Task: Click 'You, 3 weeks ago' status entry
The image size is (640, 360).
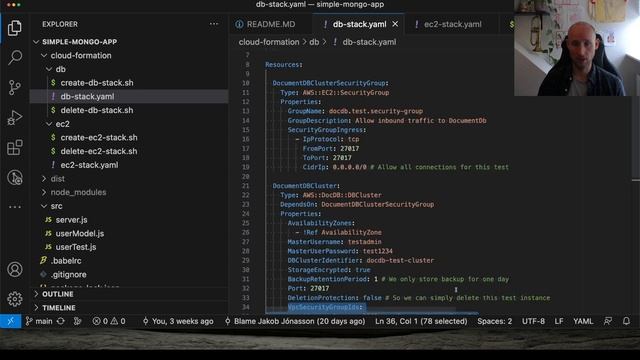Action: click(178, 321)
